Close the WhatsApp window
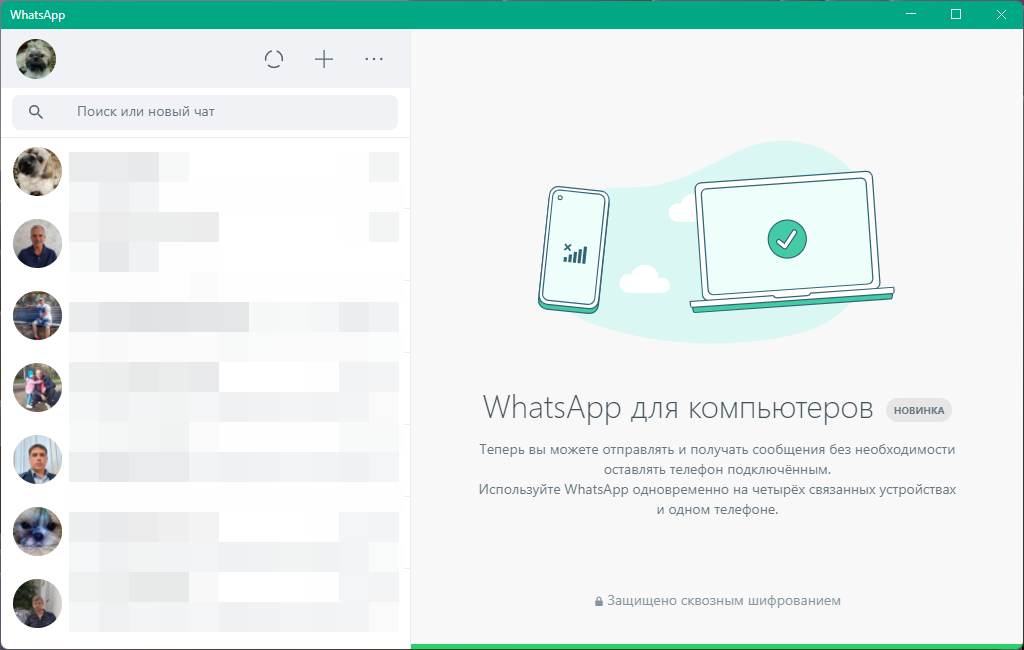Viewport: 1024px width, 650px height. click(1001, 14)
